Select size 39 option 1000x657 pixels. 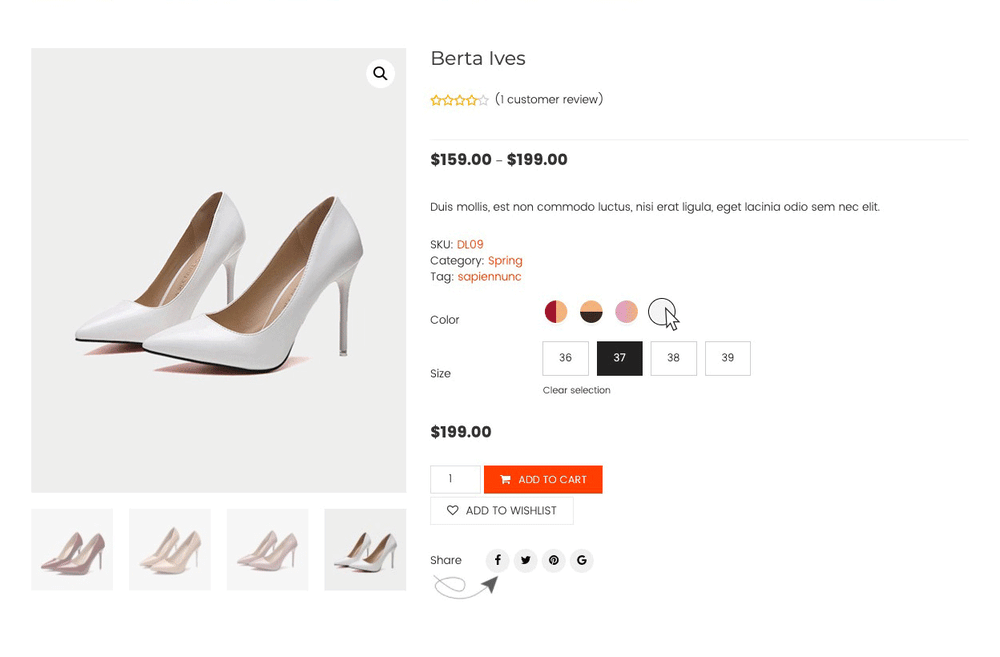tap(727, 358)
